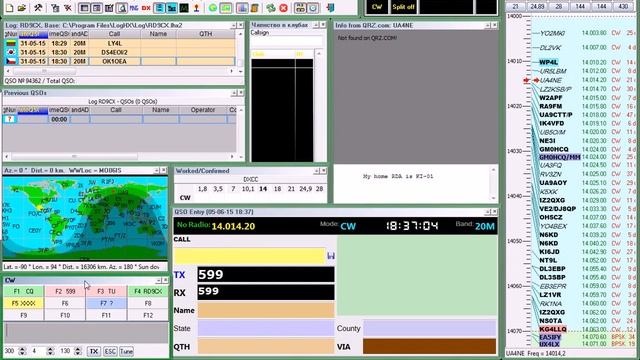This screenshot has height=360, width=640.
Task: Click the brown VIA input field
Action: [x=429, y=347]
